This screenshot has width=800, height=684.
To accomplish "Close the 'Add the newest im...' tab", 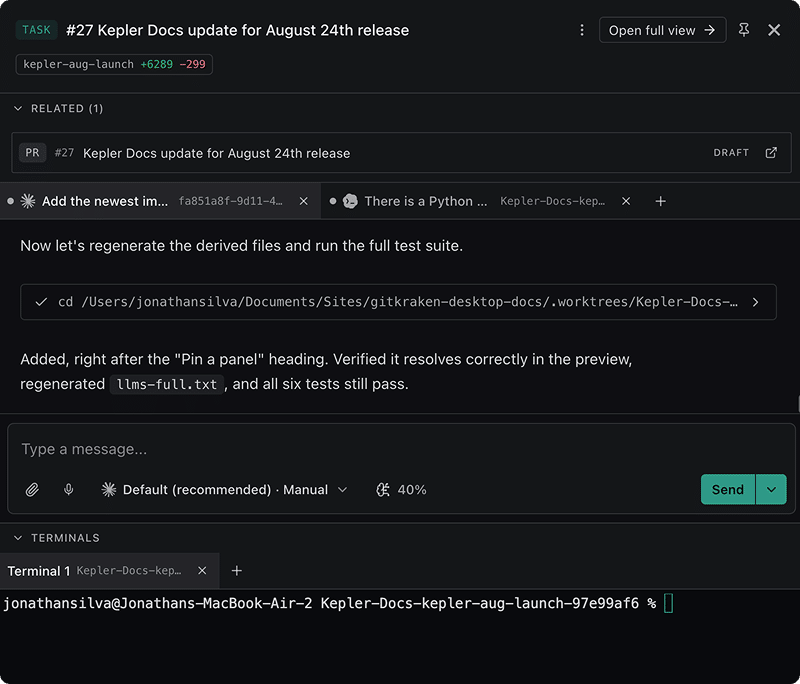I will pyautogui.click(x=304, y=201).
